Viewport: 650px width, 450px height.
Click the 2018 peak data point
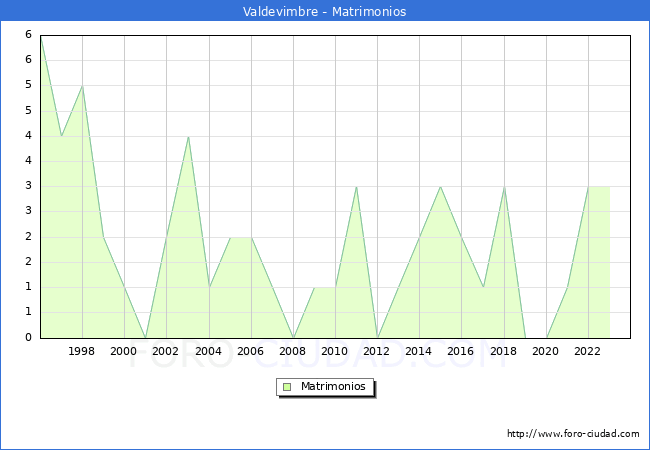pos(504,187)
